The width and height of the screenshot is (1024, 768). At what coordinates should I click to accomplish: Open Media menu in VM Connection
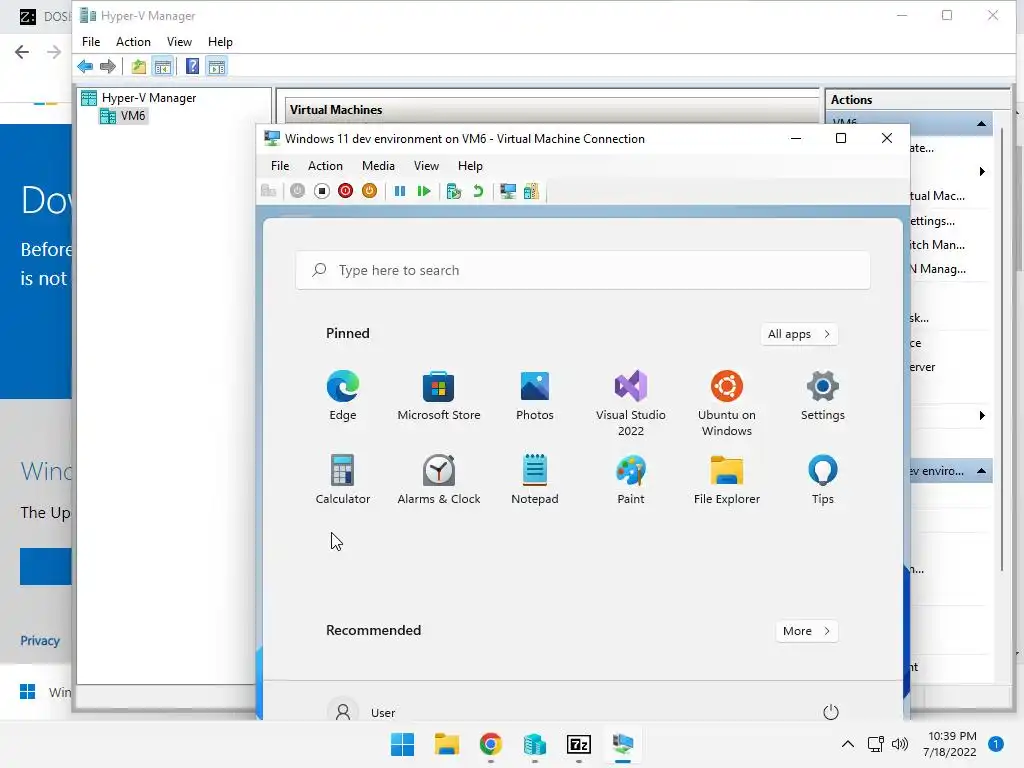click(x=378, y=166)
